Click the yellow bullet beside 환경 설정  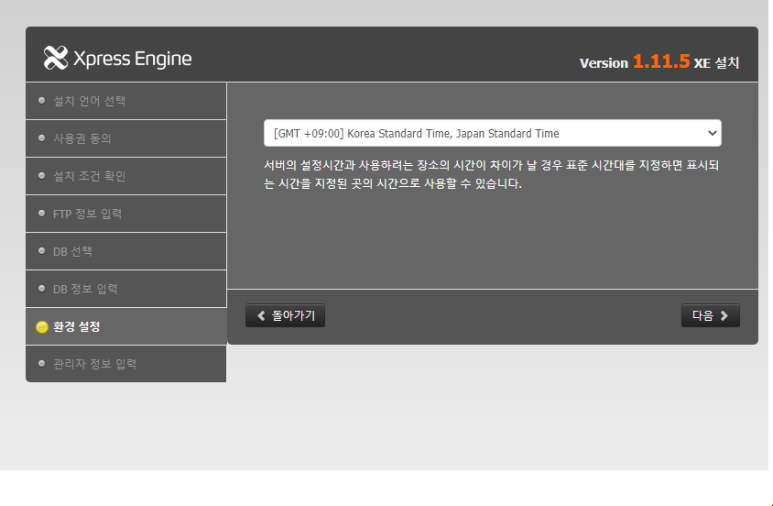pyautogui.click(x=42, y=327)
